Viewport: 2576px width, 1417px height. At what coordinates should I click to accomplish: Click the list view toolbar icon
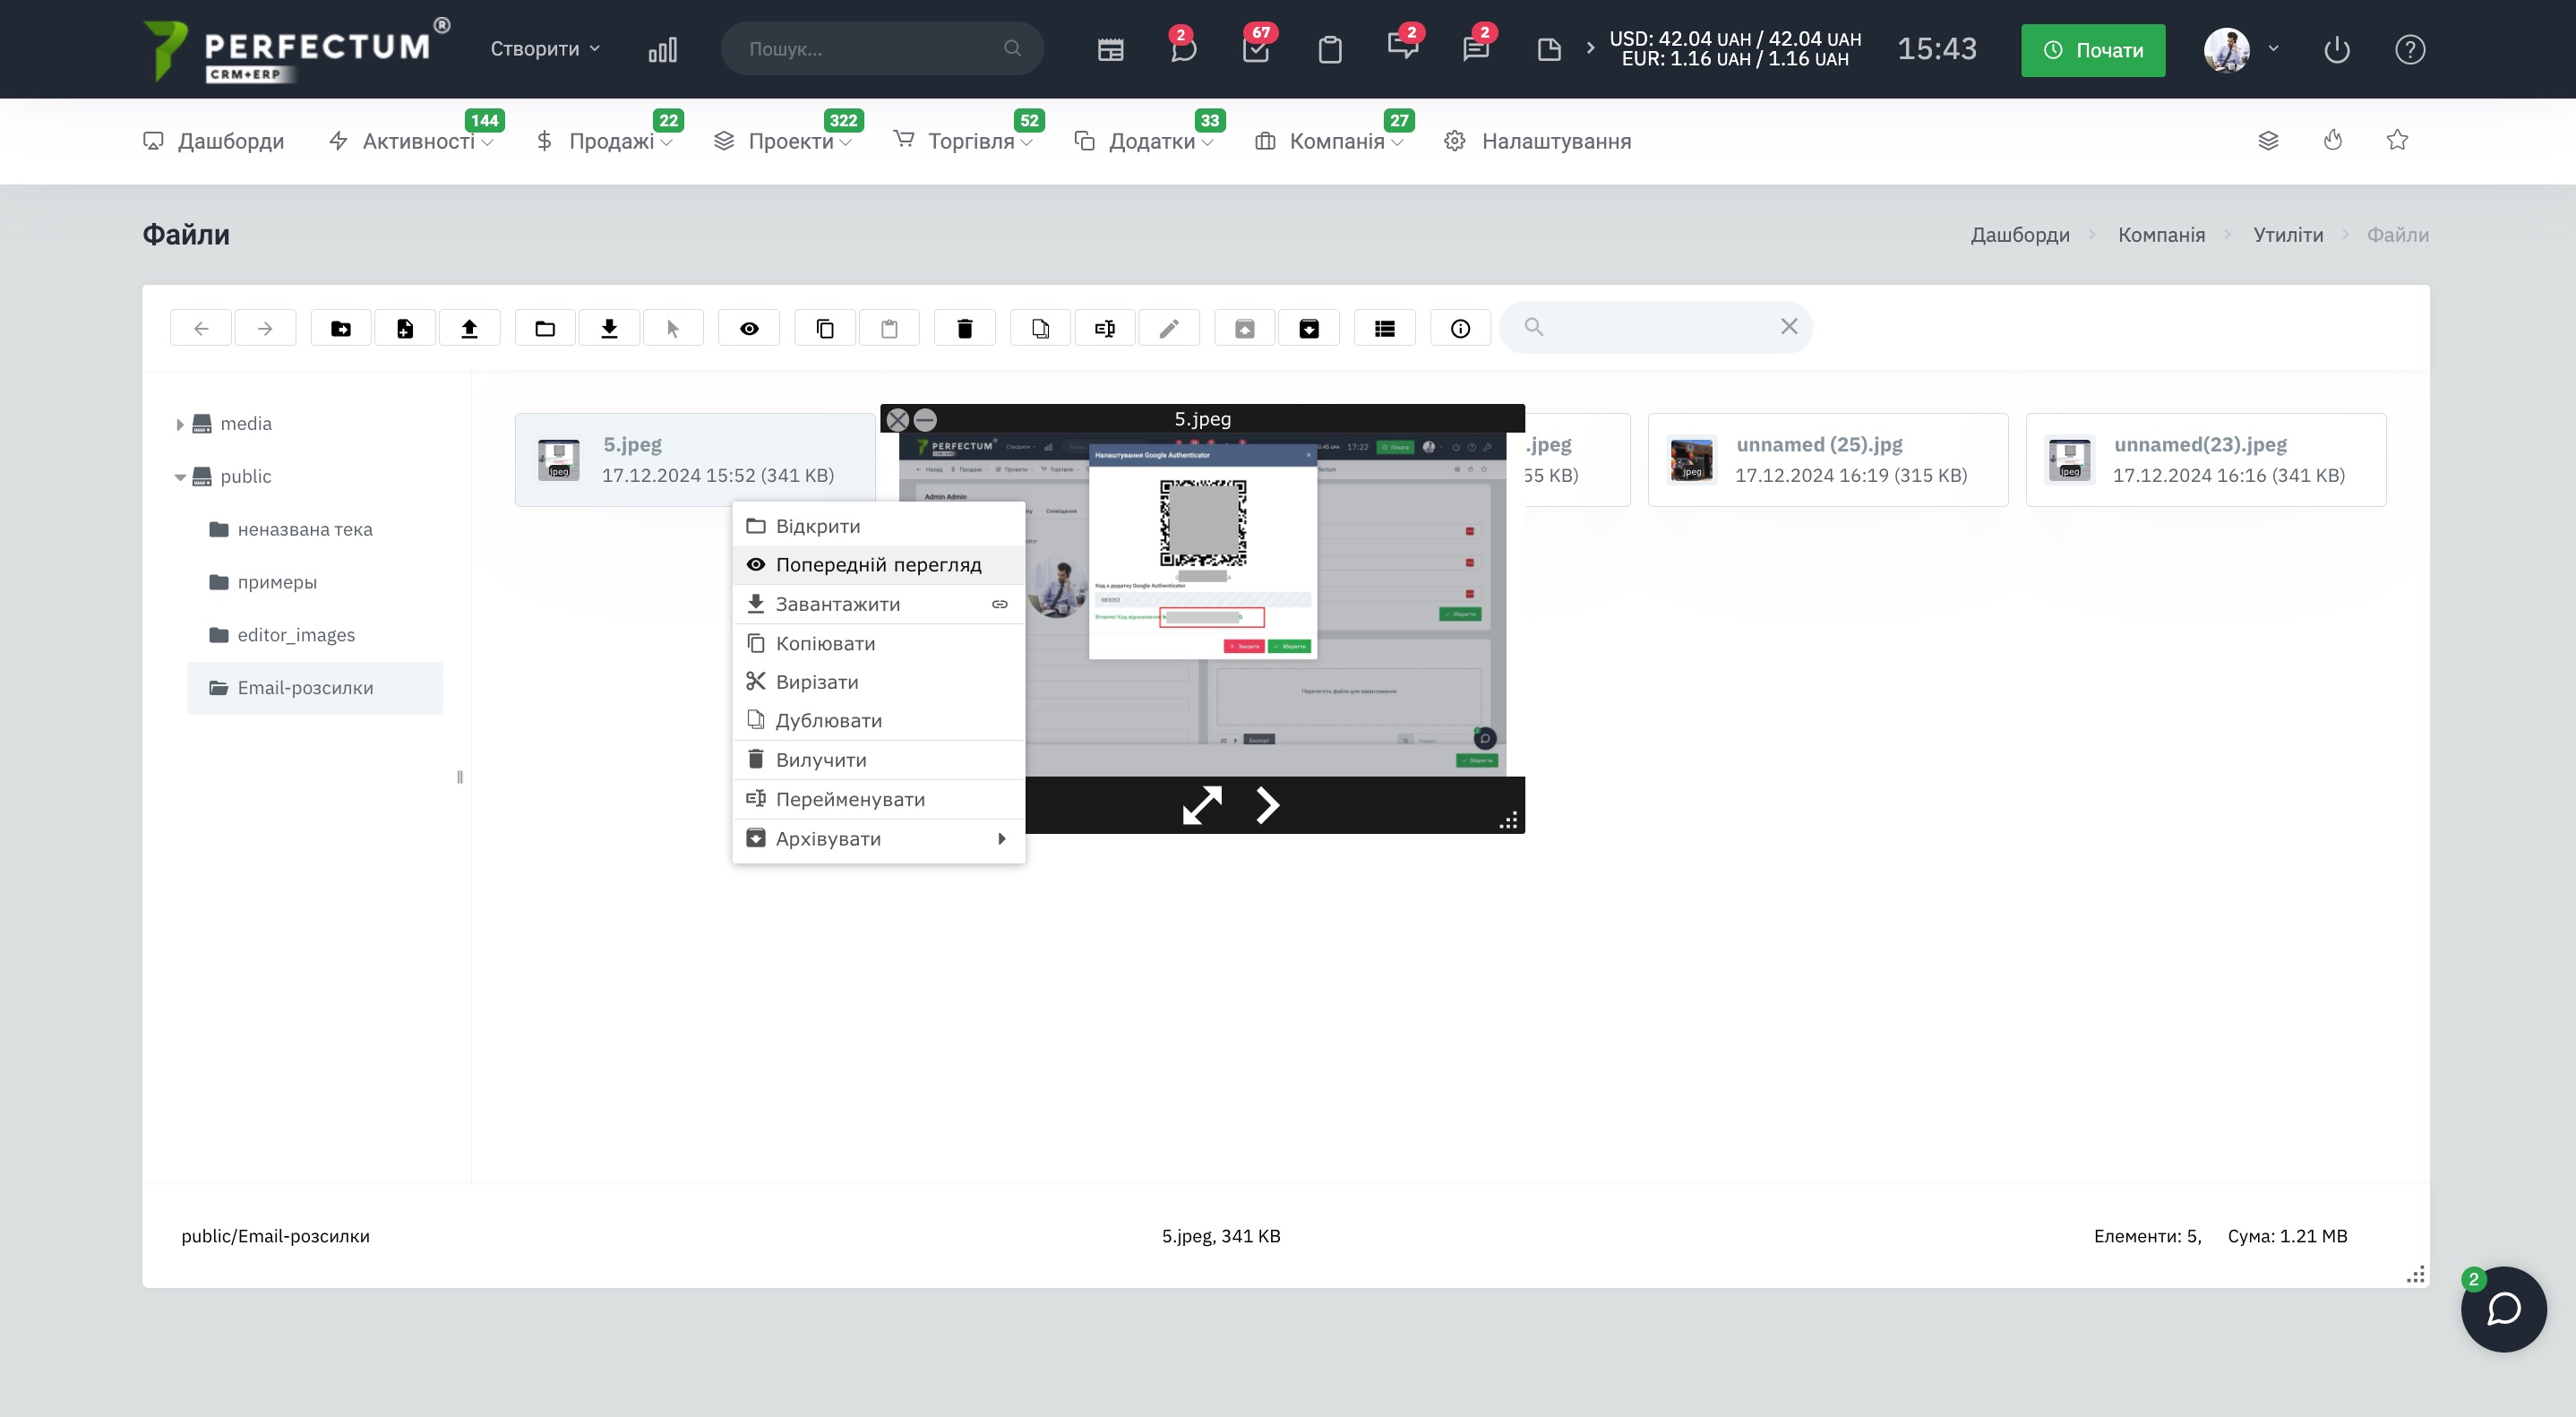[1384, 328]
